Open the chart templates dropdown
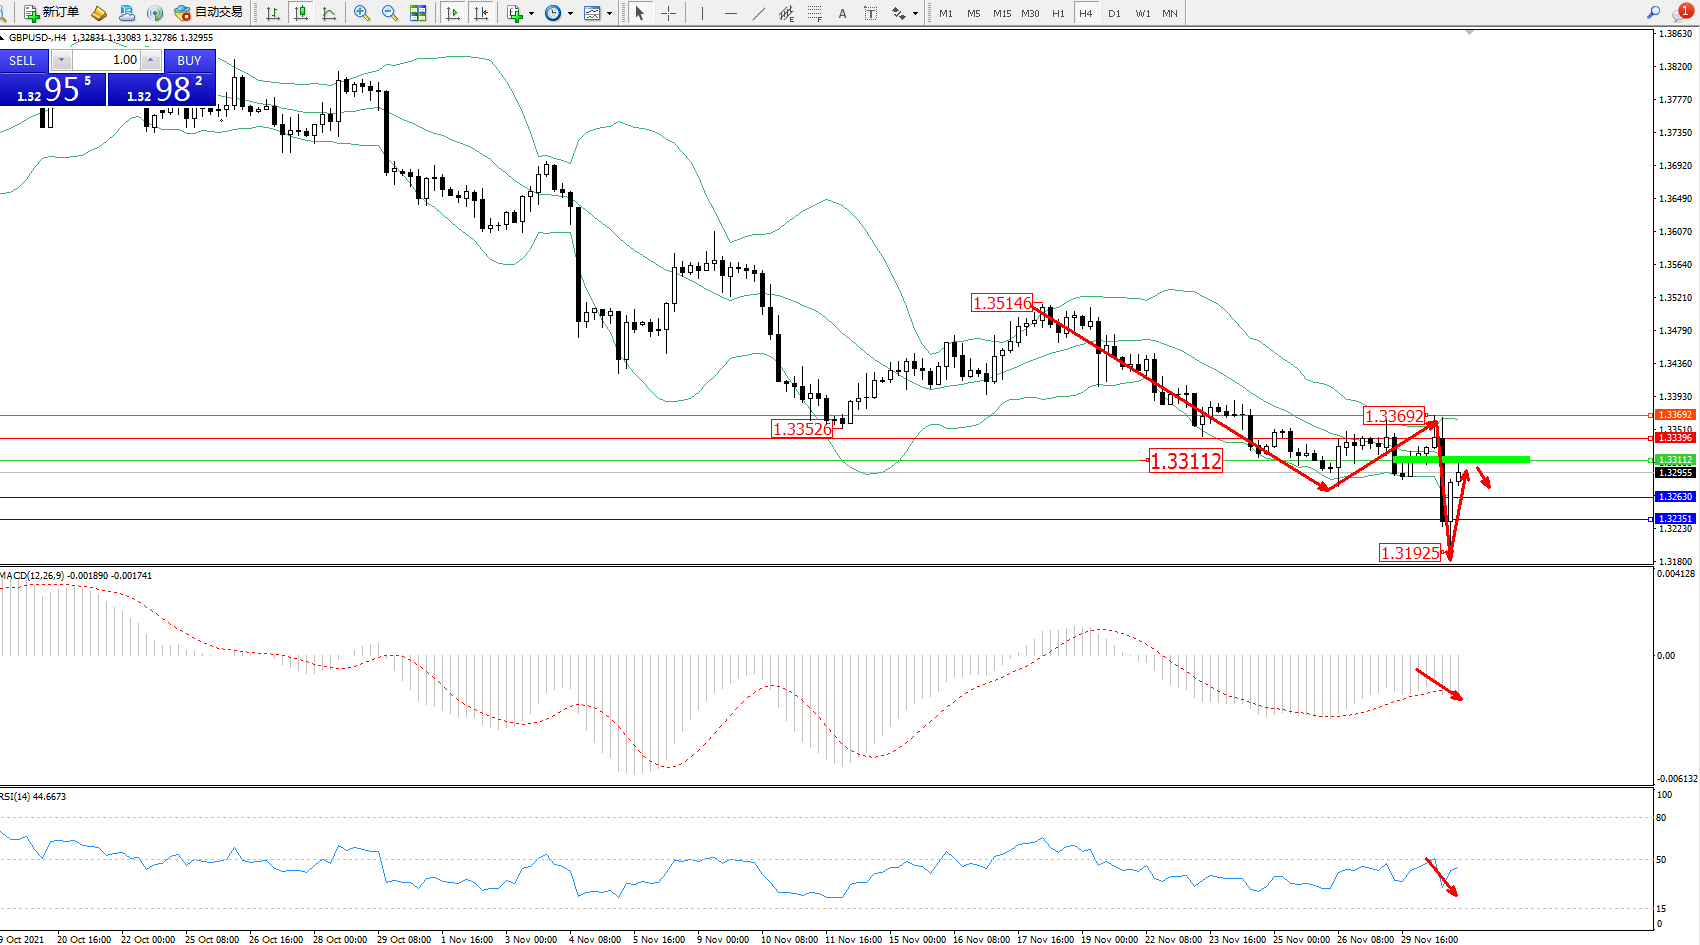The width and height of the screenshot is (1700, 945). pyautogui.click(x=609, y=14)
